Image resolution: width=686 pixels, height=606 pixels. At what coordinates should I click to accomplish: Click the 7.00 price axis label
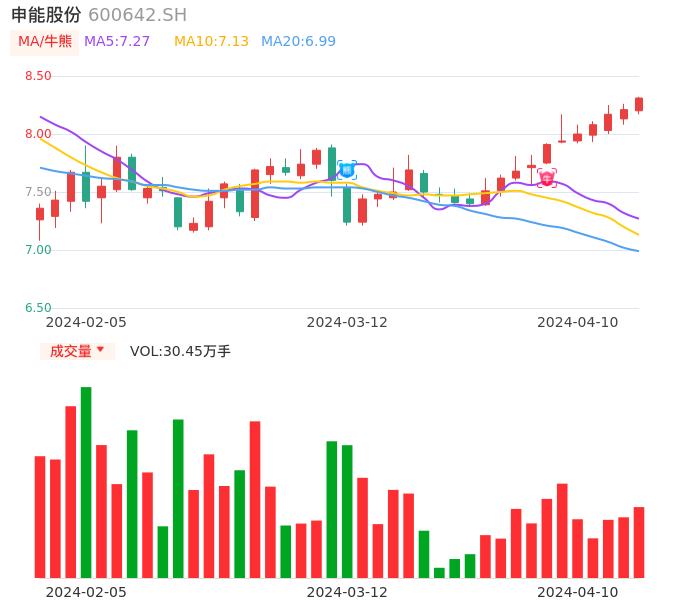point(38,250)
